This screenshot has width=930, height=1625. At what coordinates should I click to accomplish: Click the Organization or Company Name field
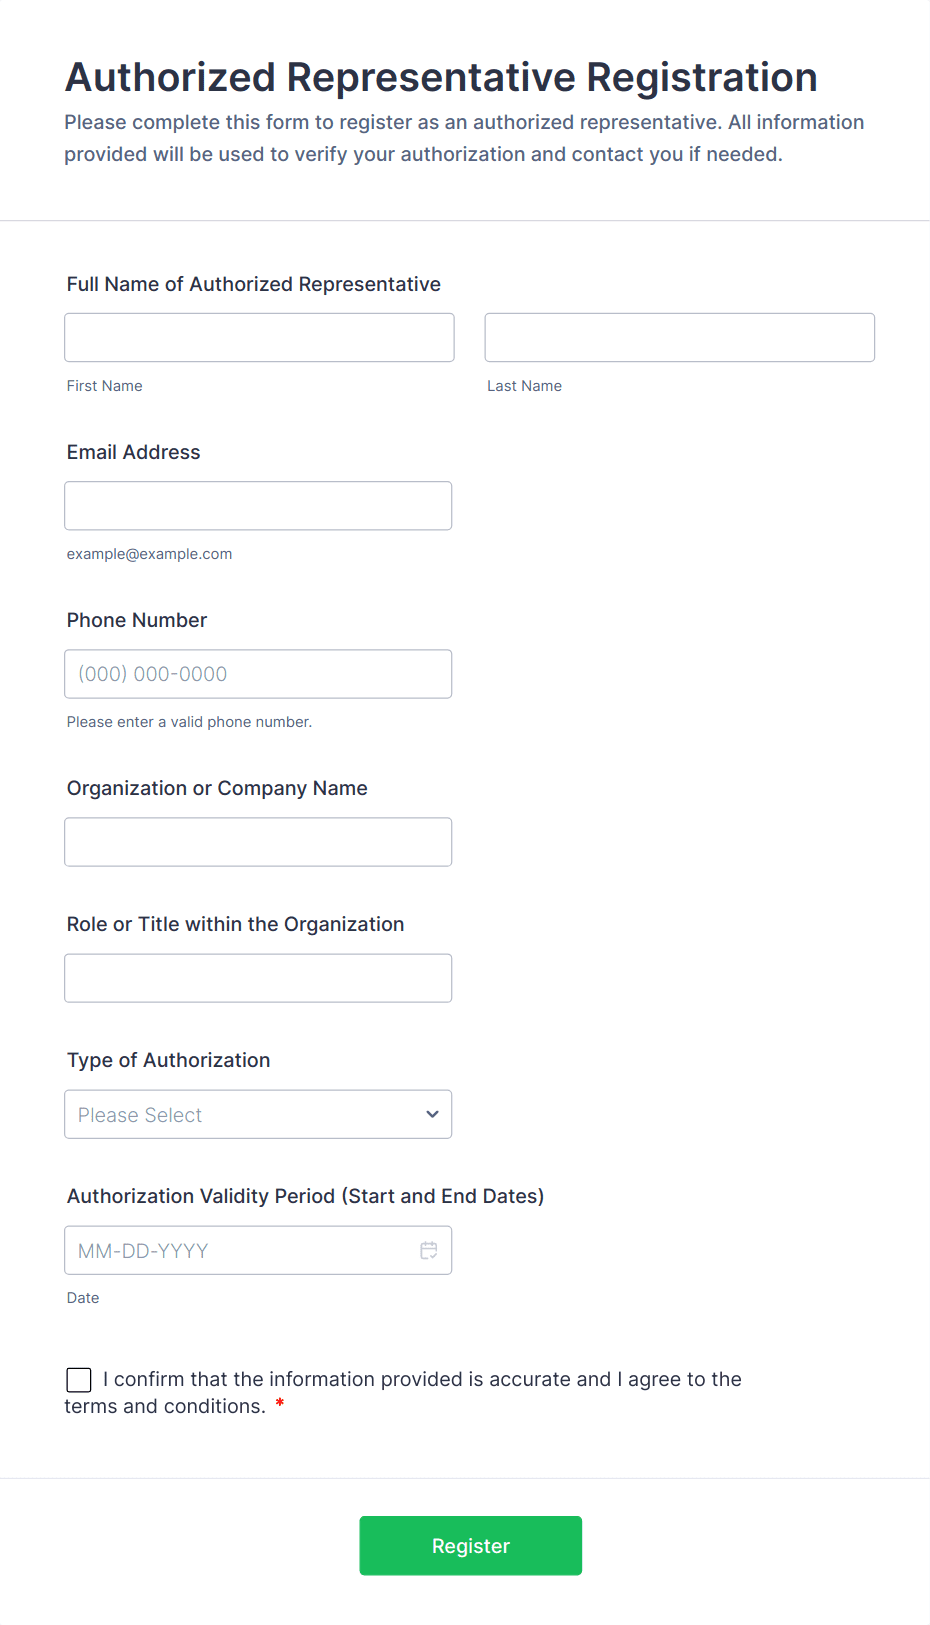258,842
